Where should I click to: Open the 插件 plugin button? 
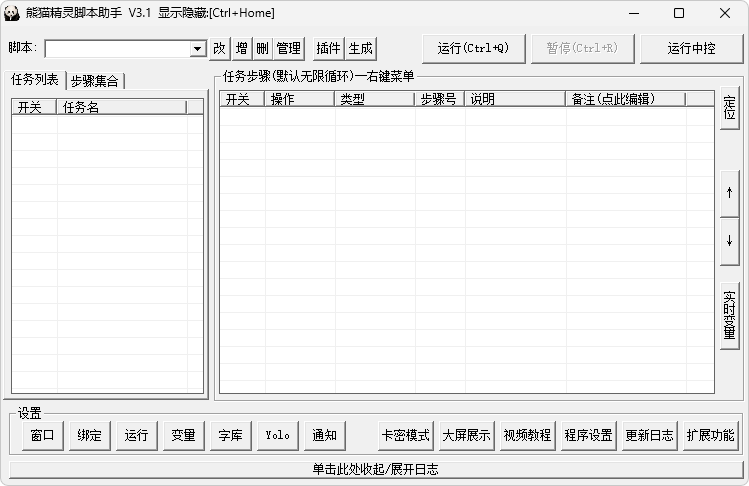328,48
